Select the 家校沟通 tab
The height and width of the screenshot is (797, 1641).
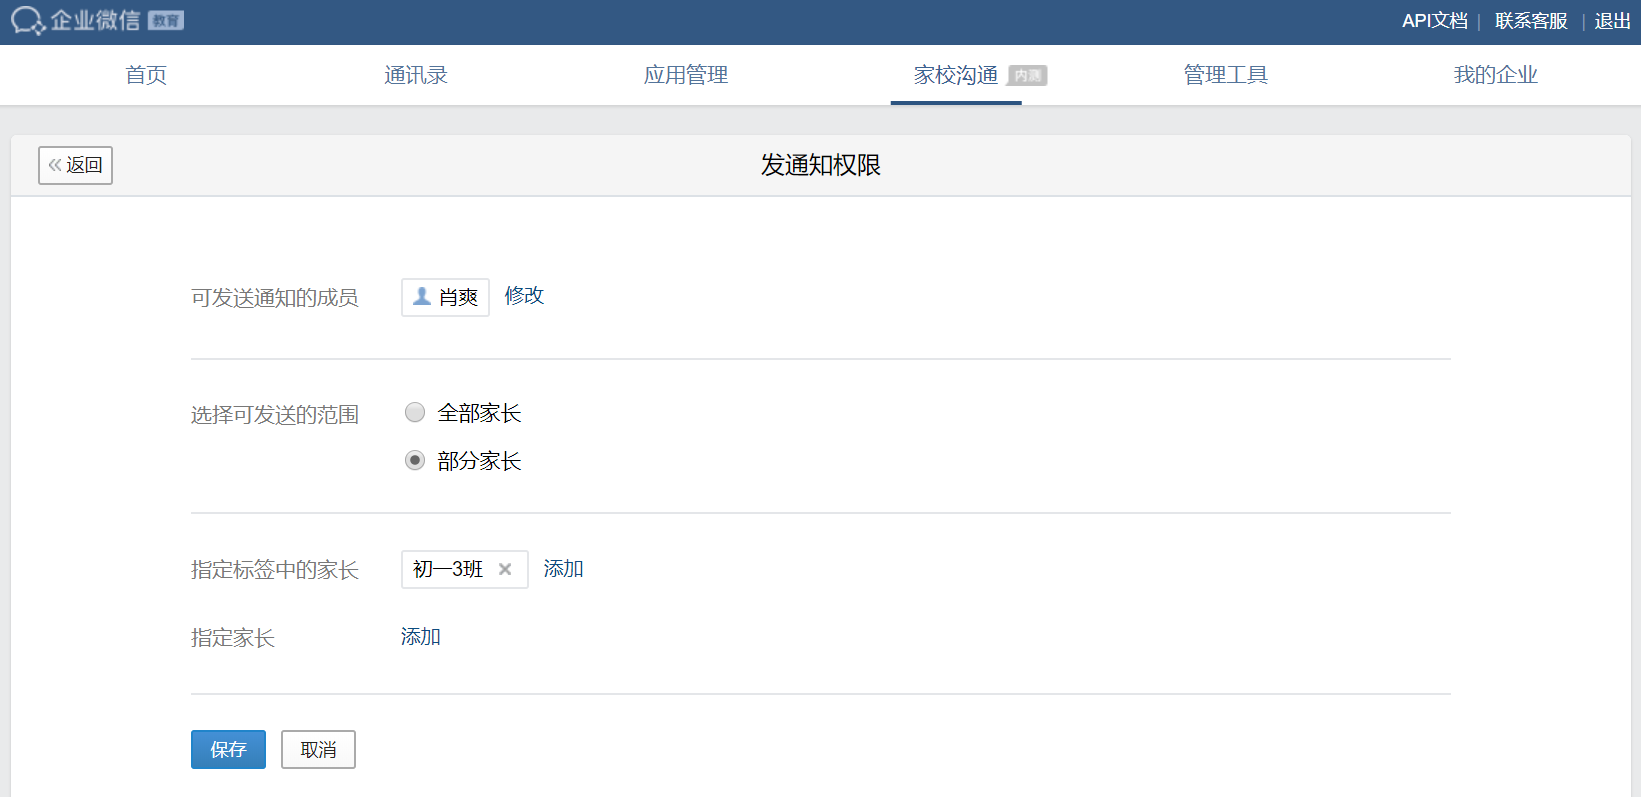pyautogui.click(x=956, y=75)
